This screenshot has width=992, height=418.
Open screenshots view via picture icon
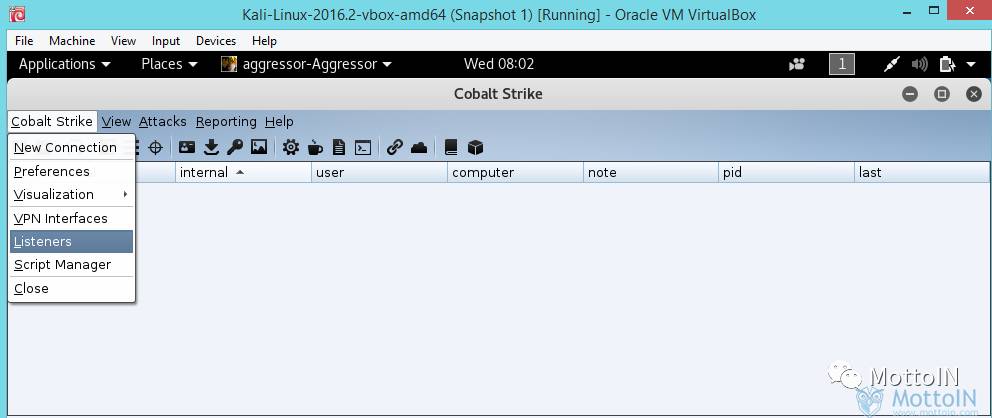259,147
